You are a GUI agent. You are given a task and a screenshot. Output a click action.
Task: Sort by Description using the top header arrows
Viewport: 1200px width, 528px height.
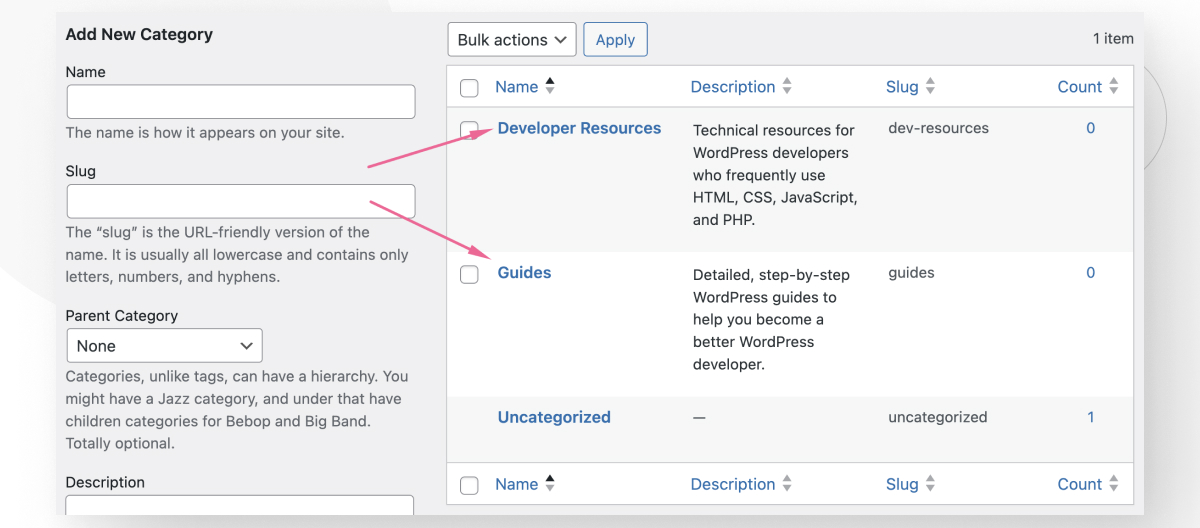tap(787, 87)
